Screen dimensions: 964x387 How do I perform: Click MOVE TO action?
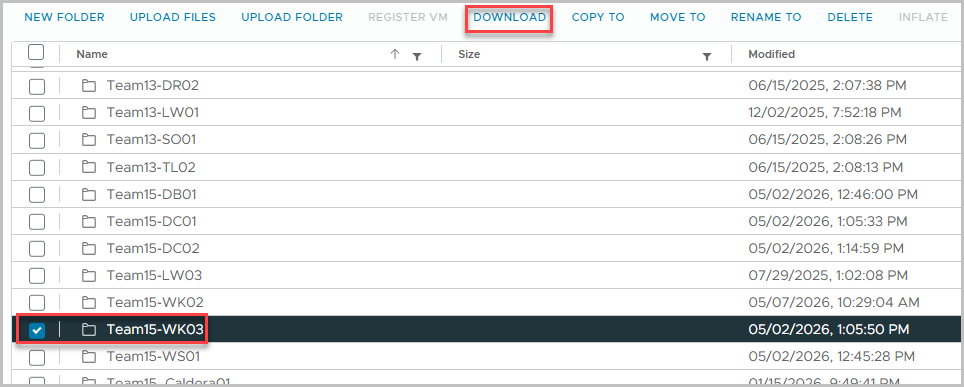click(x=678, y=17)
